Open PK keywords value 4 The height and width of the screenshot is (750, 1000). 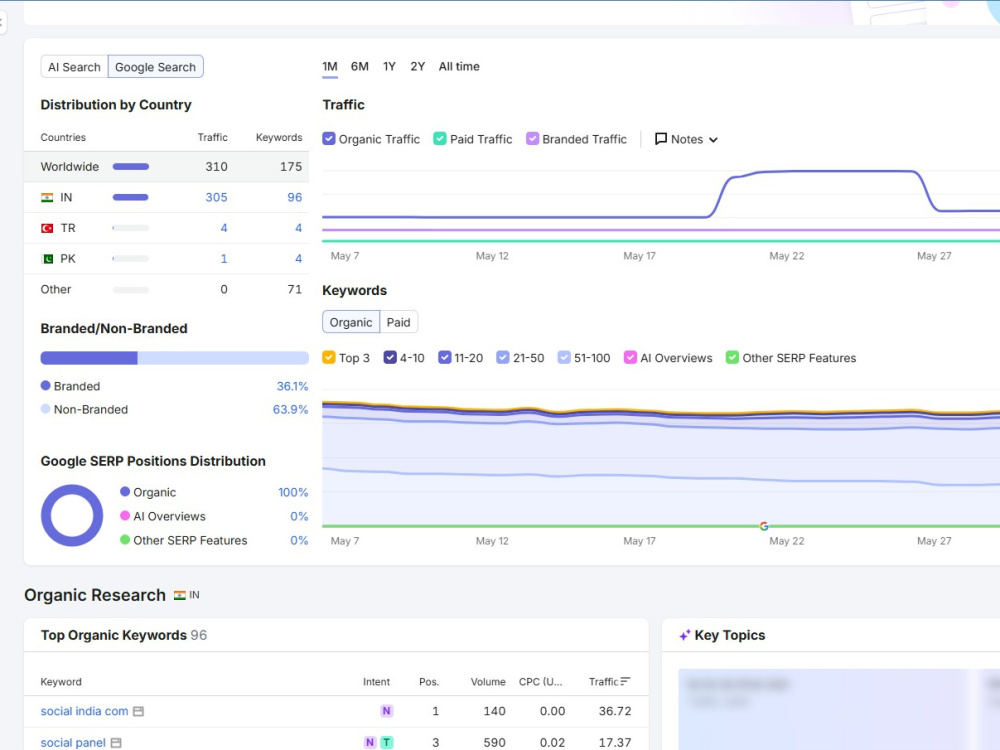pyautogui.click(x=298, y=259)
